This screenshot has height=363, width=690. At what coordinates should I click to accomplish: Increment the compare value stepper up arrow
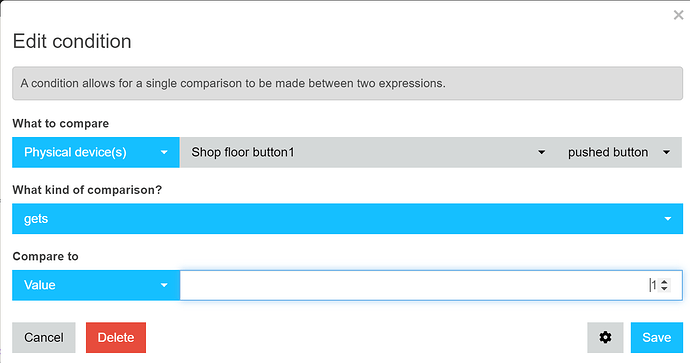tap(664, 282)
